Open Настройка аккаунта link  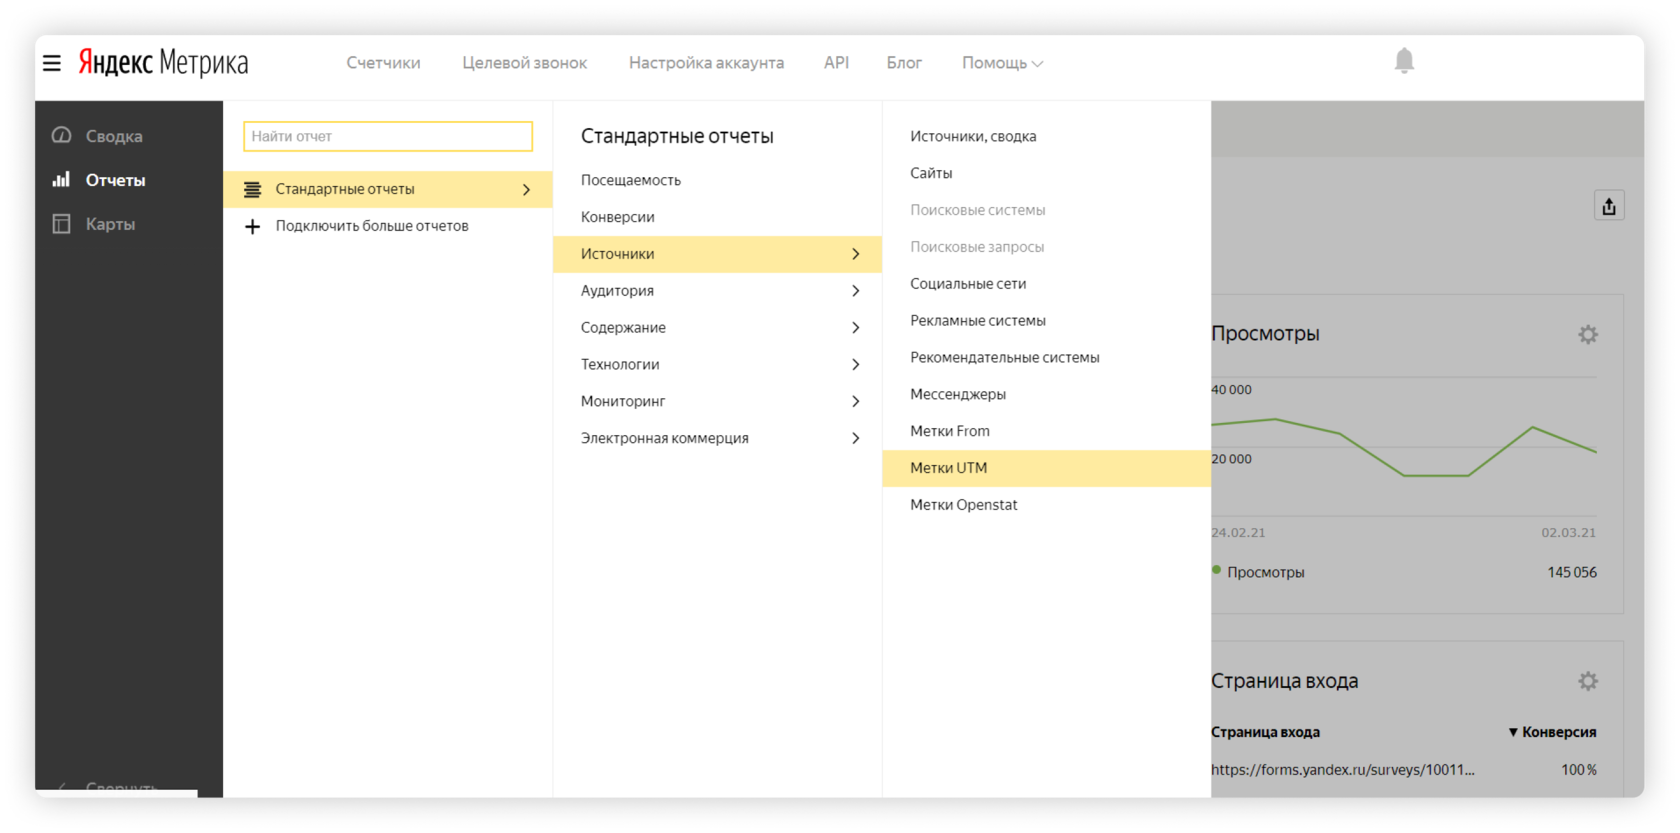(x=706, y=63)
